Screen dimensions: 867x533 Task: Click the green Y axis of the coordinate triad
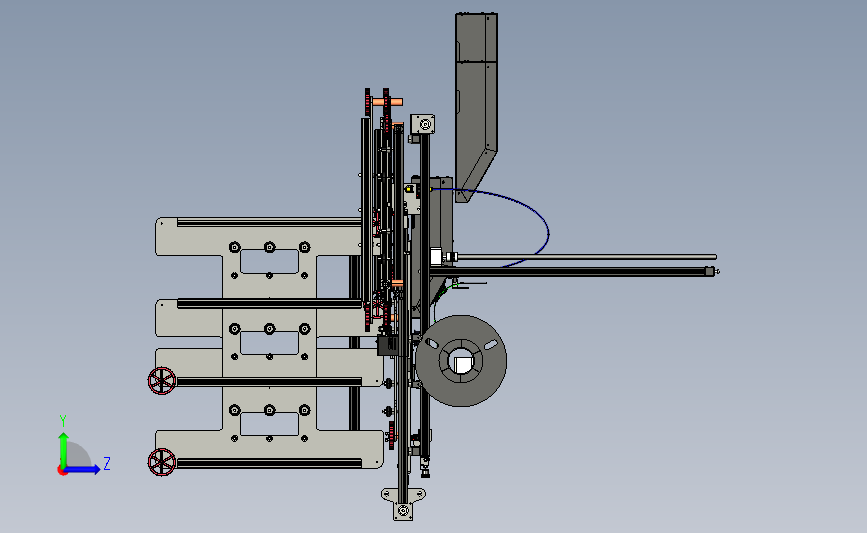click(x=63, y=451)
